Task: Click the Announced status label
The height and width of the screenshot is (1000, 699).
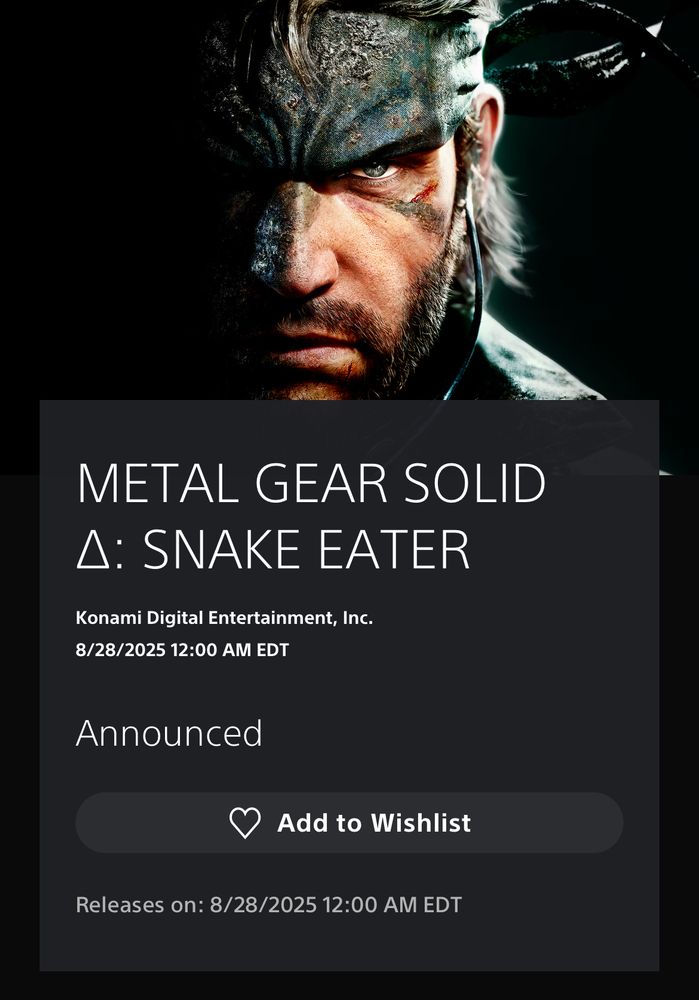Action: pyautogui.click(x=169, y=733)
